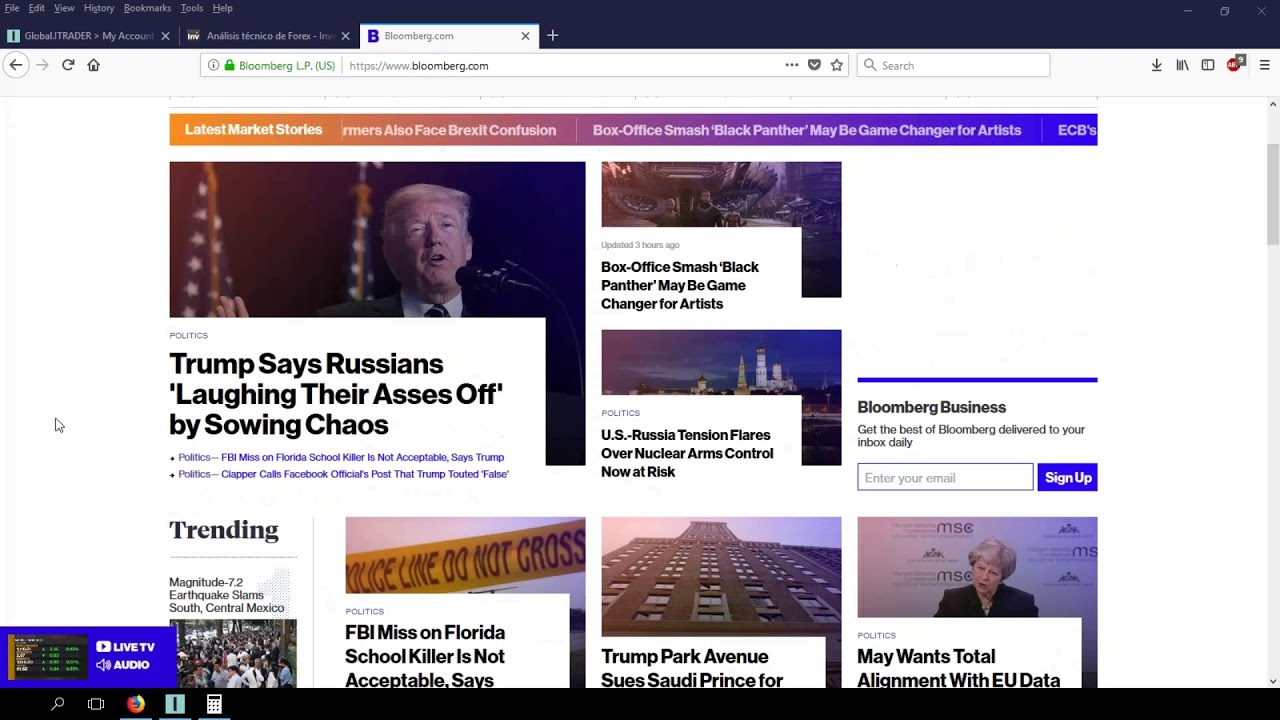Image resolution: width=1280 pixels, height=720 pixels.
Task: Open the Live TV market thumbnail
Action: point(47,657)
